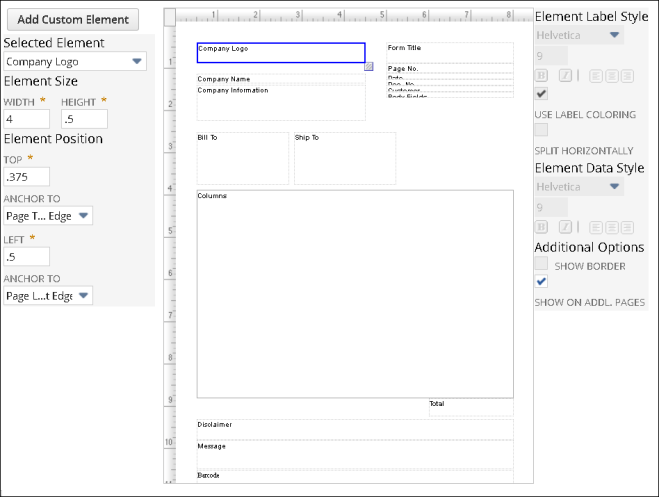The width and height of the screenshot is (659, 497).
Task: Click into the Width input field
Action: click(27, 119)
